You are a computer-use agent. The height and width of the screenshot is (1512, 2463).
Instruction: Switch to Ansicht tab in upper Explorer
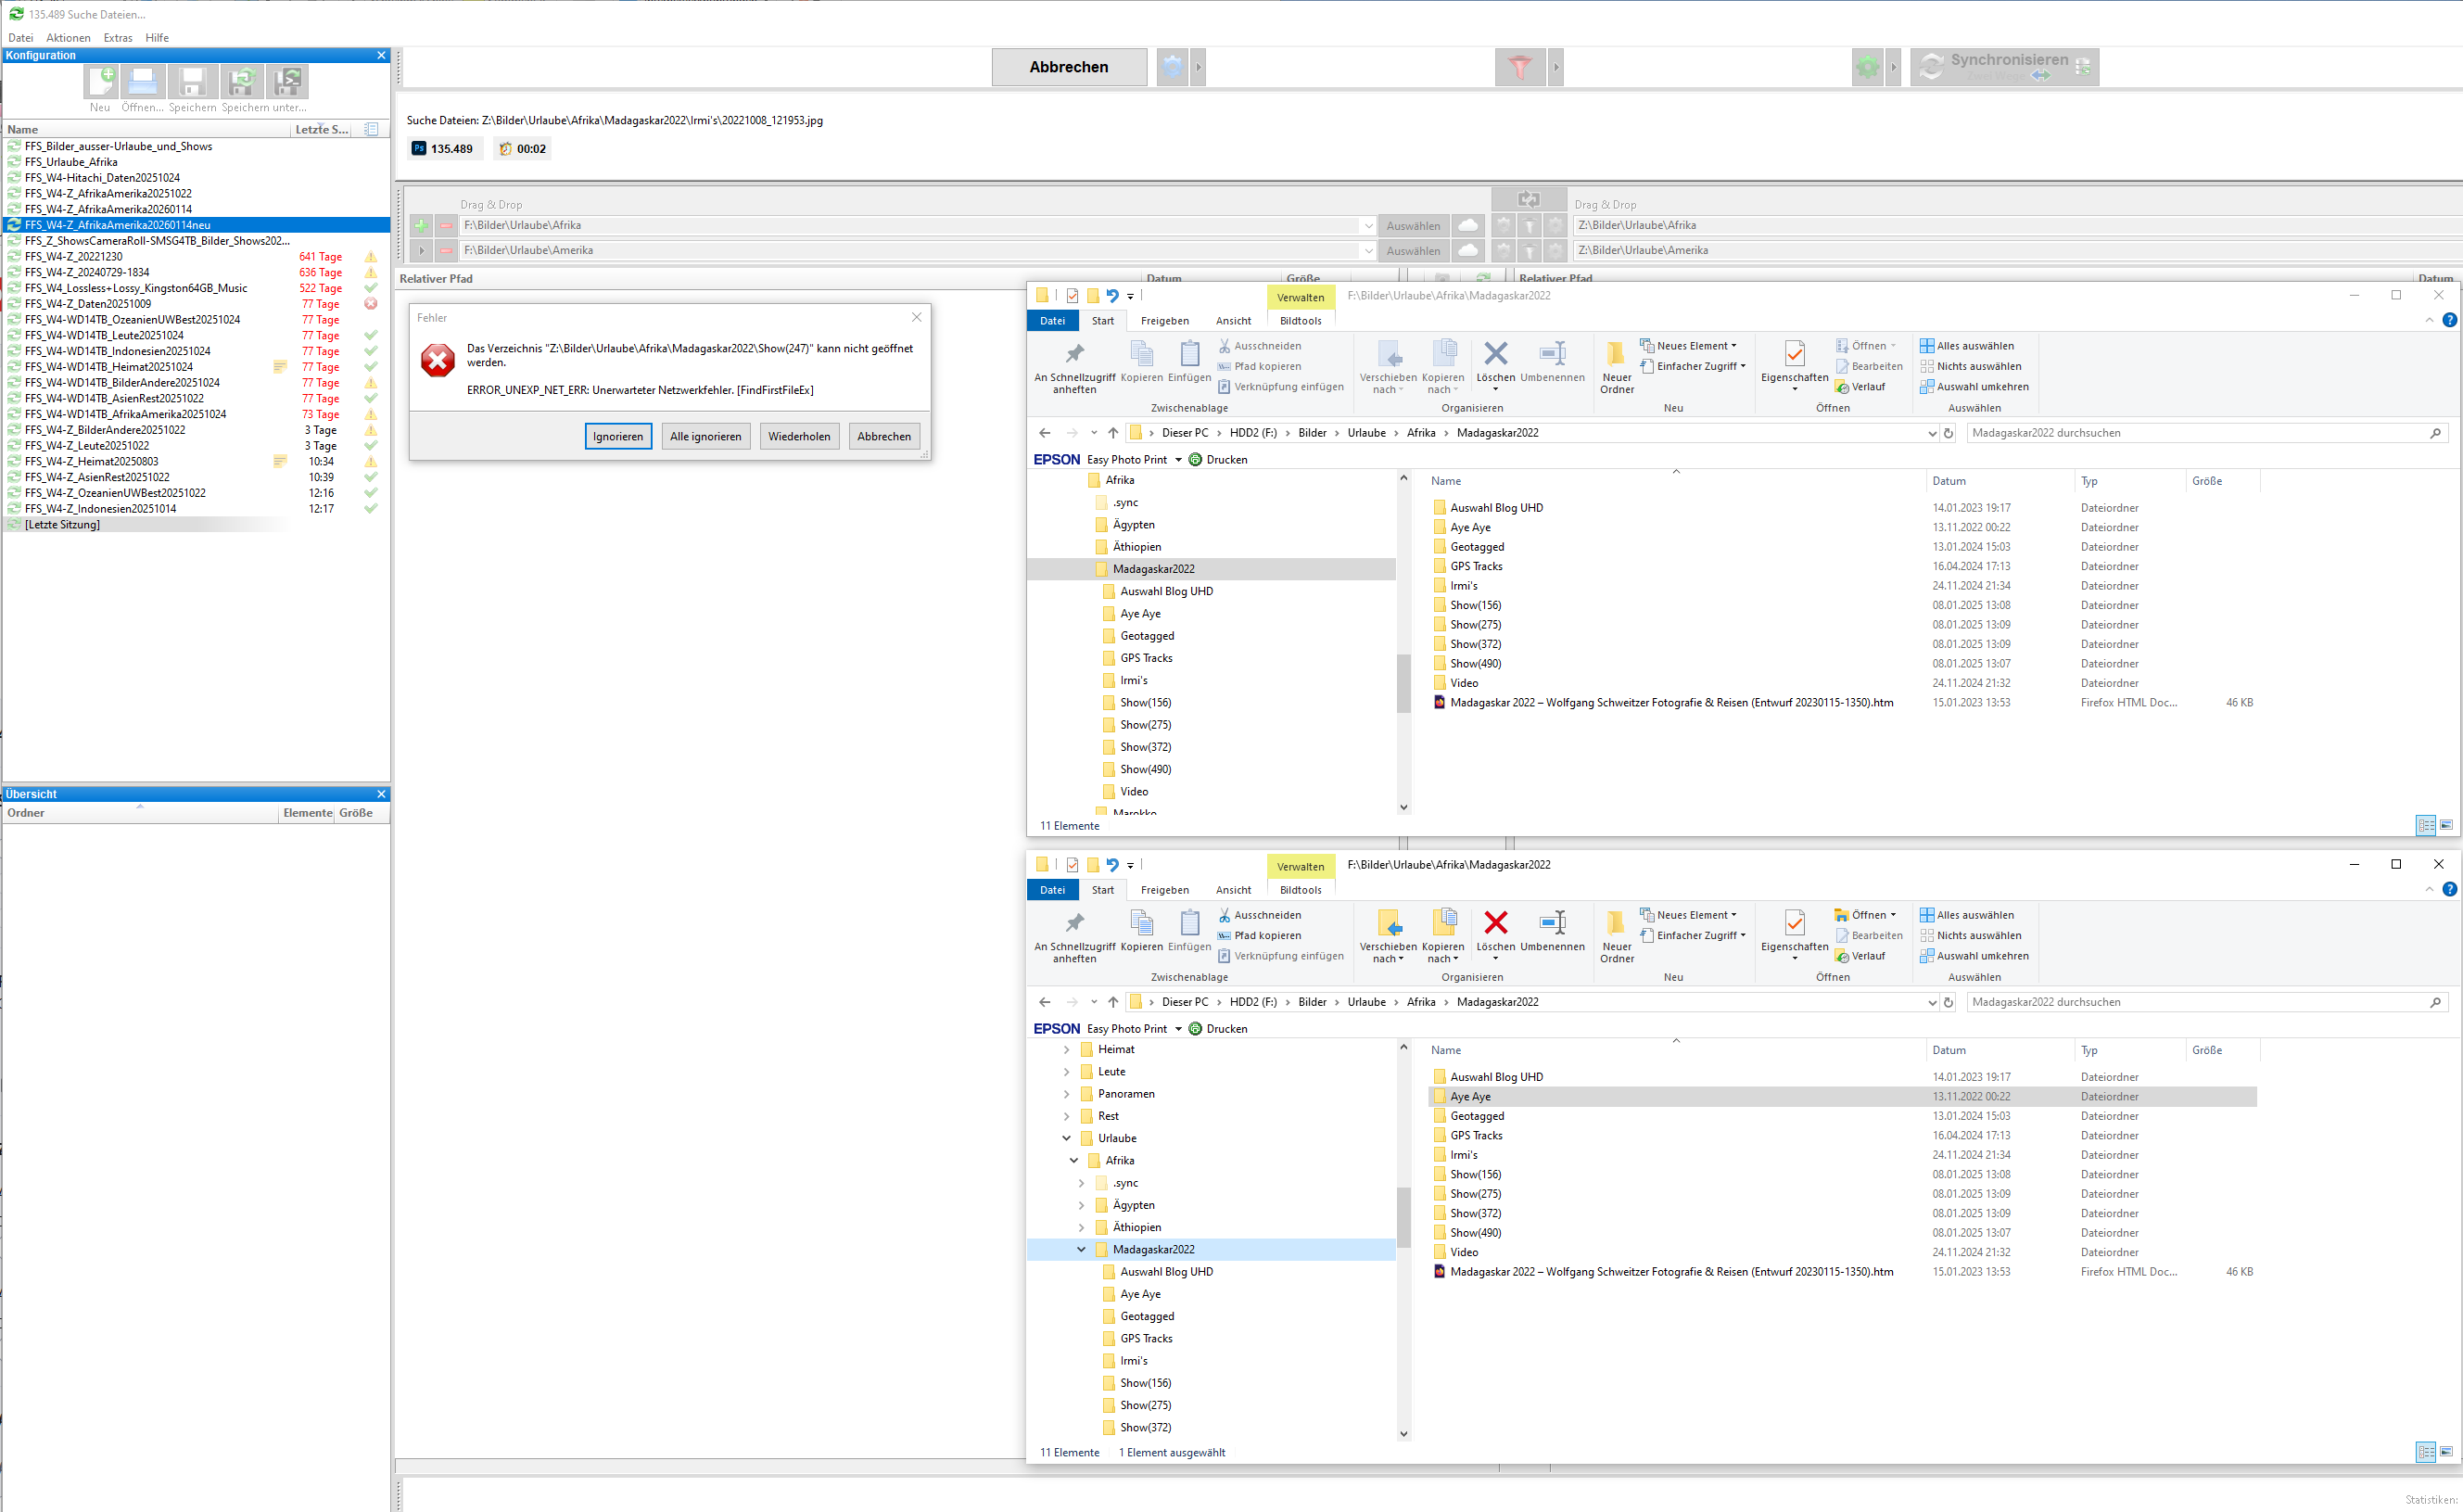pyautogui.click(x=1233, y=321)
